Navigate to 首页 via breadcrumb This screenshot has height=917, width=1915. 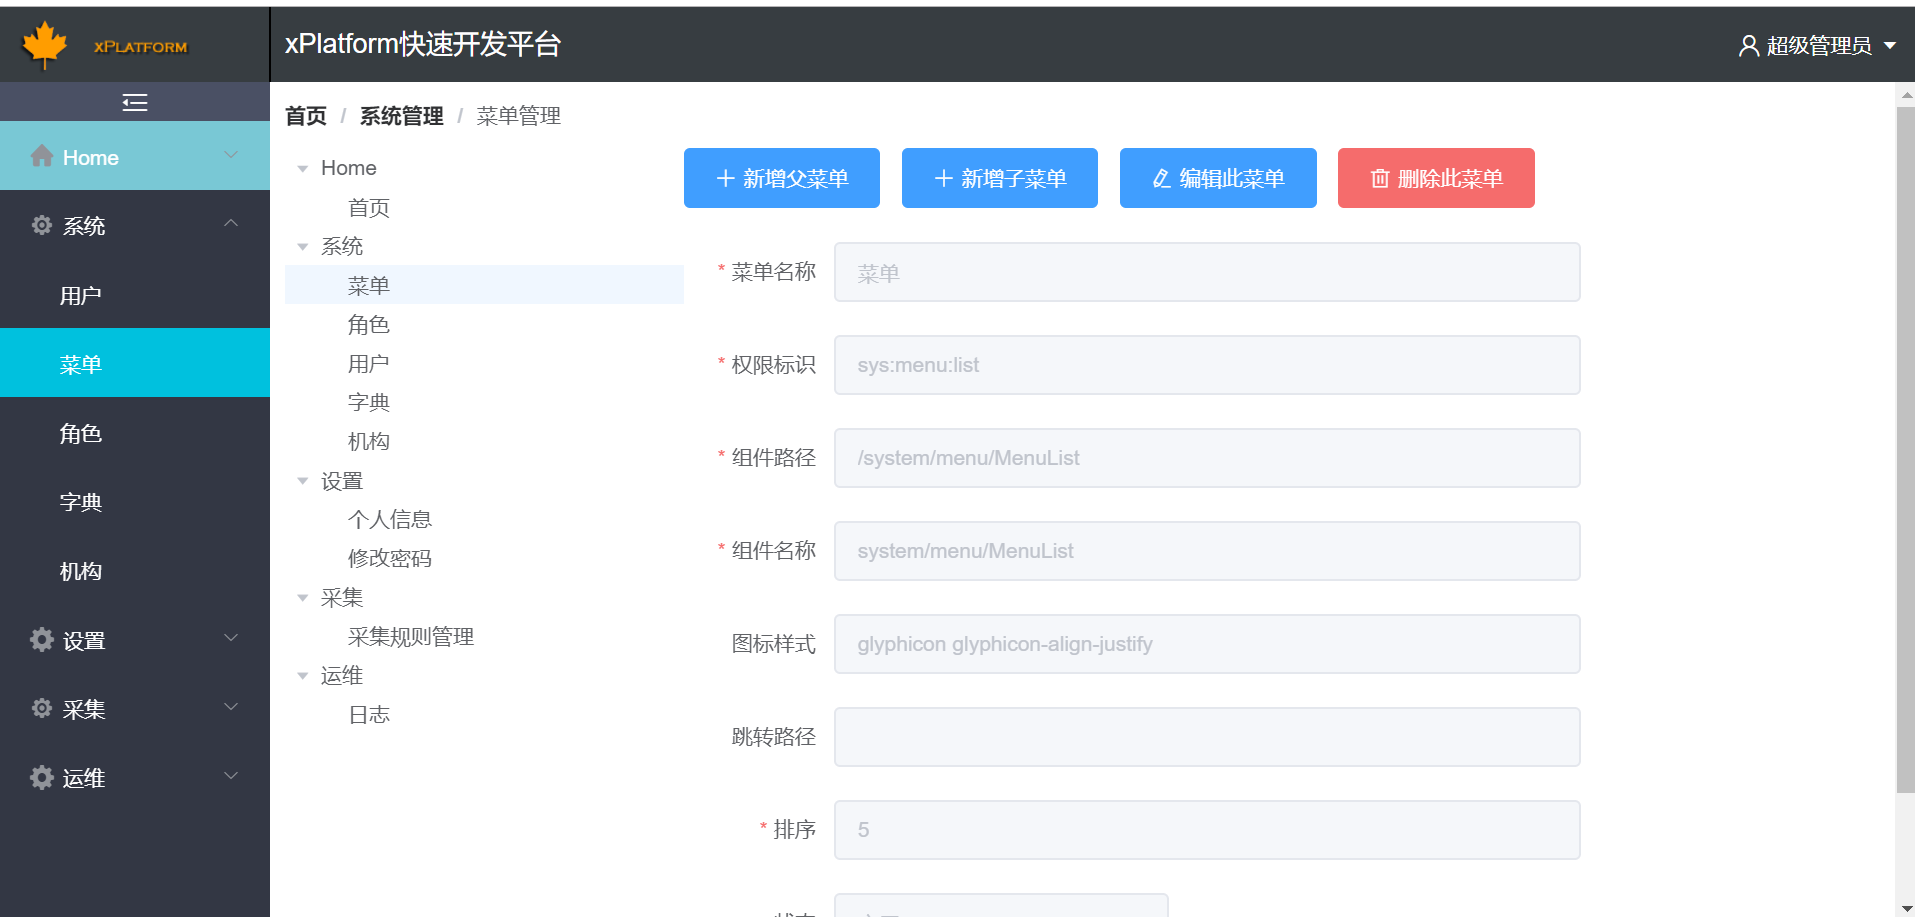[305, 116]
